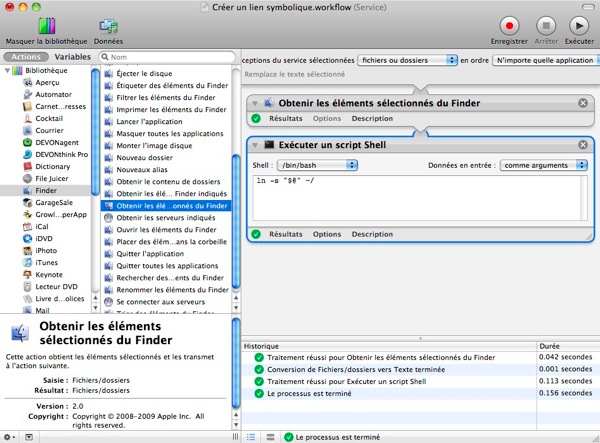Choose Se connecter aux serveurs action
Viewport: 600px width, 443px height.
pyautogui.click(x=160, y=302)
